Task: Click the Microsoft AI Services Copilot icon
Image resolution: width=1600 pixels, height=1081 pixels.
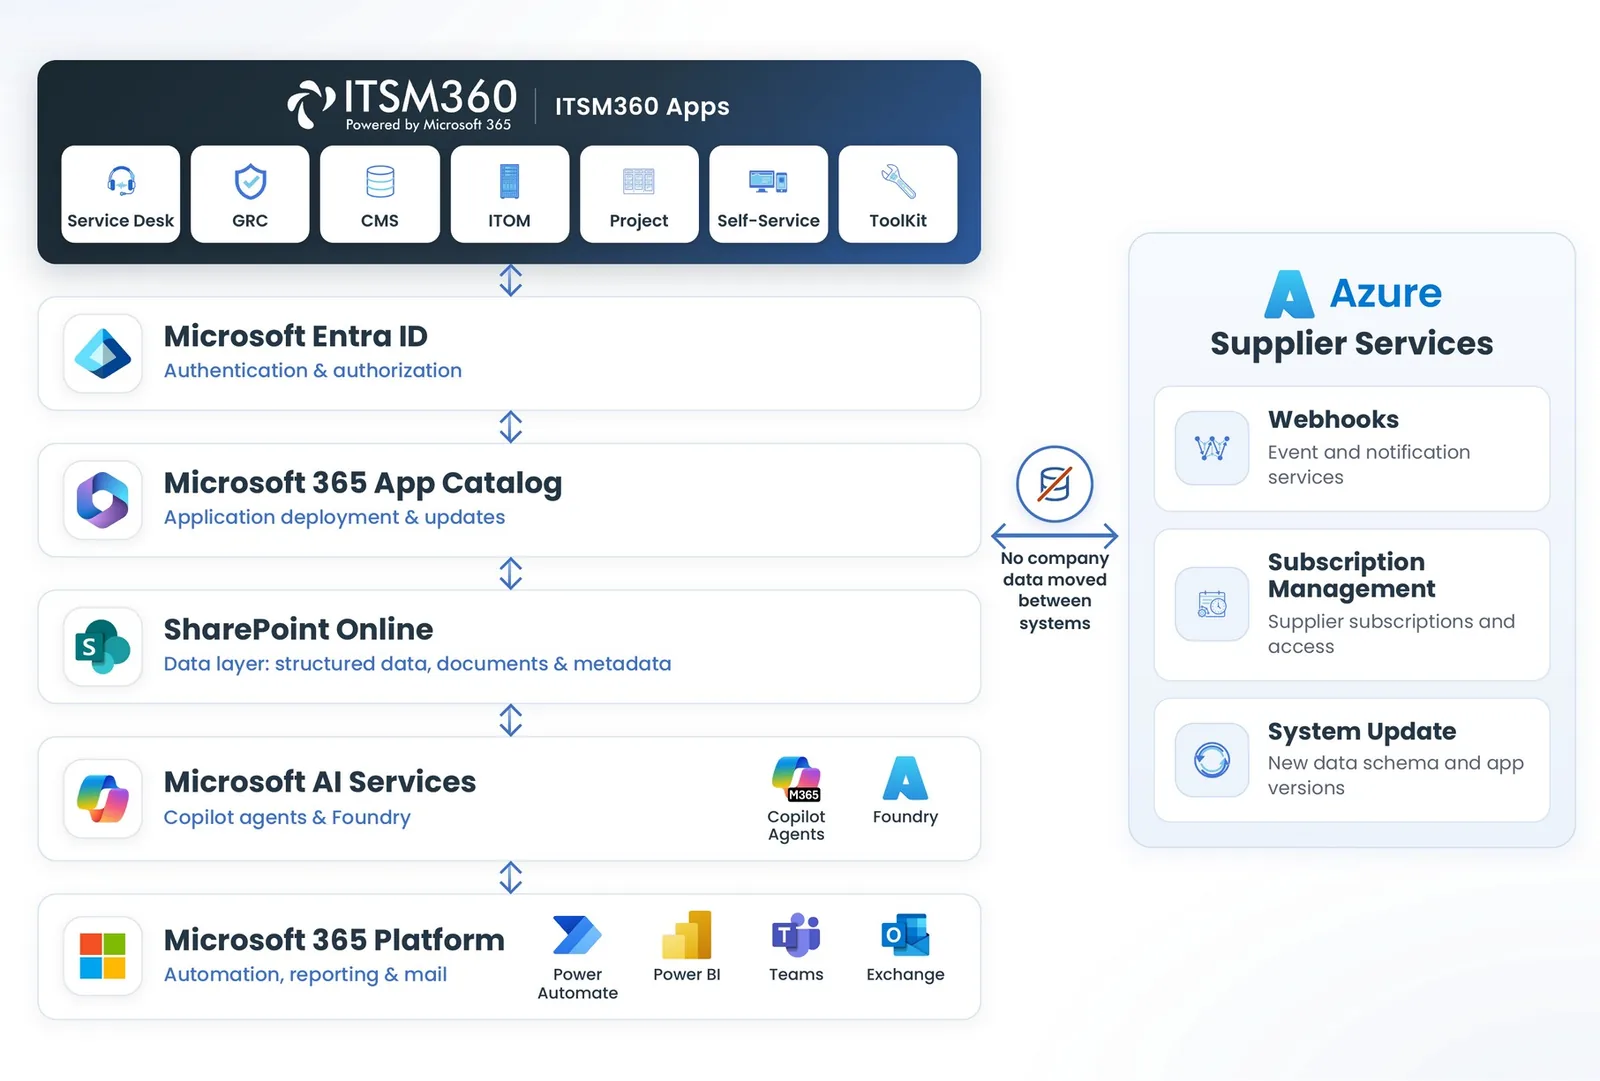Action: pyautogui.click(x=103, y=798)
